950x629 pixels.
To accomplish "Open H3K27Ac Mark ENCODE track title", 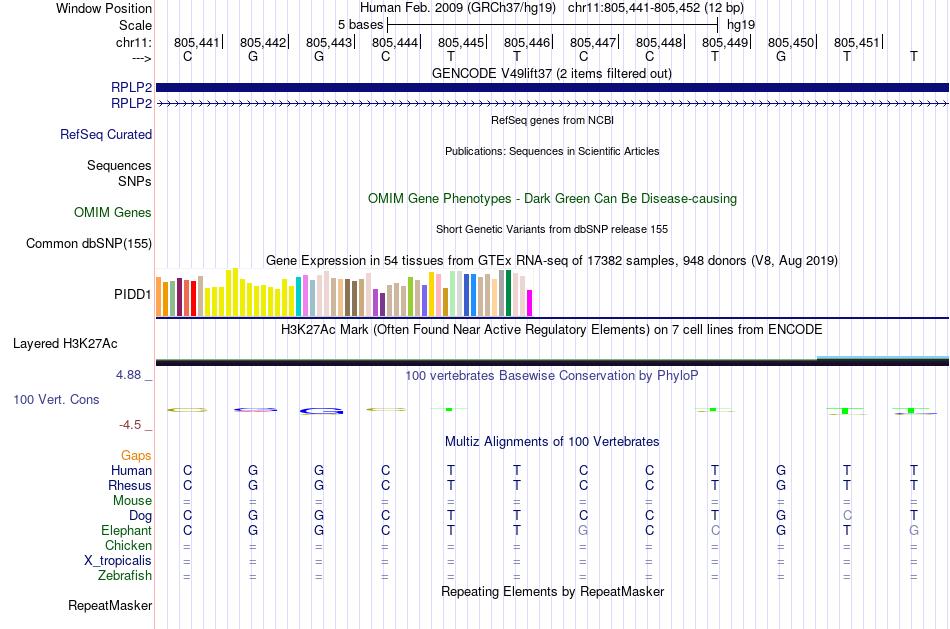I will pos(552,330).
